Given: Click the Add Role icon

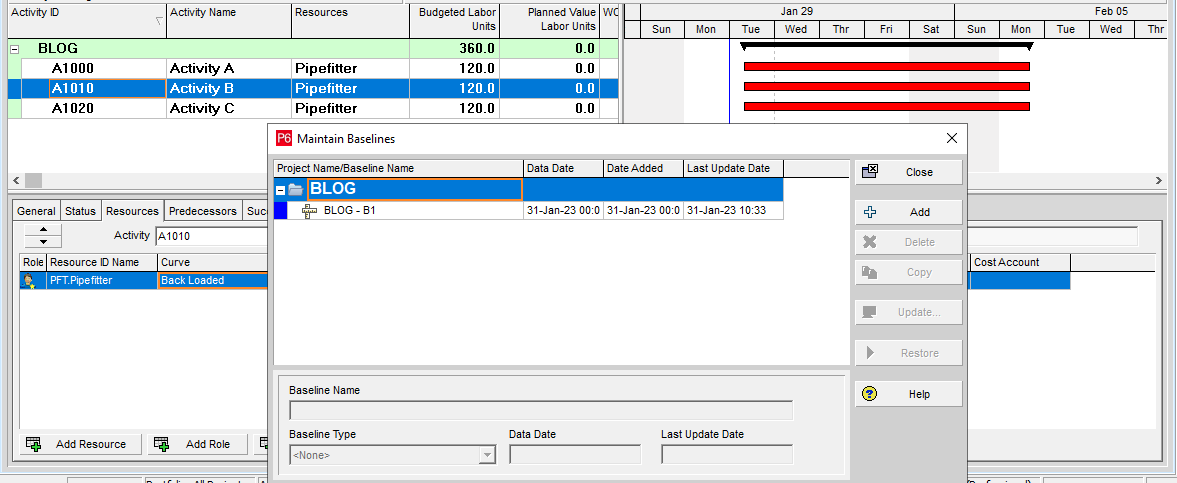Looking at the screenshot, I should click(161, 444).
